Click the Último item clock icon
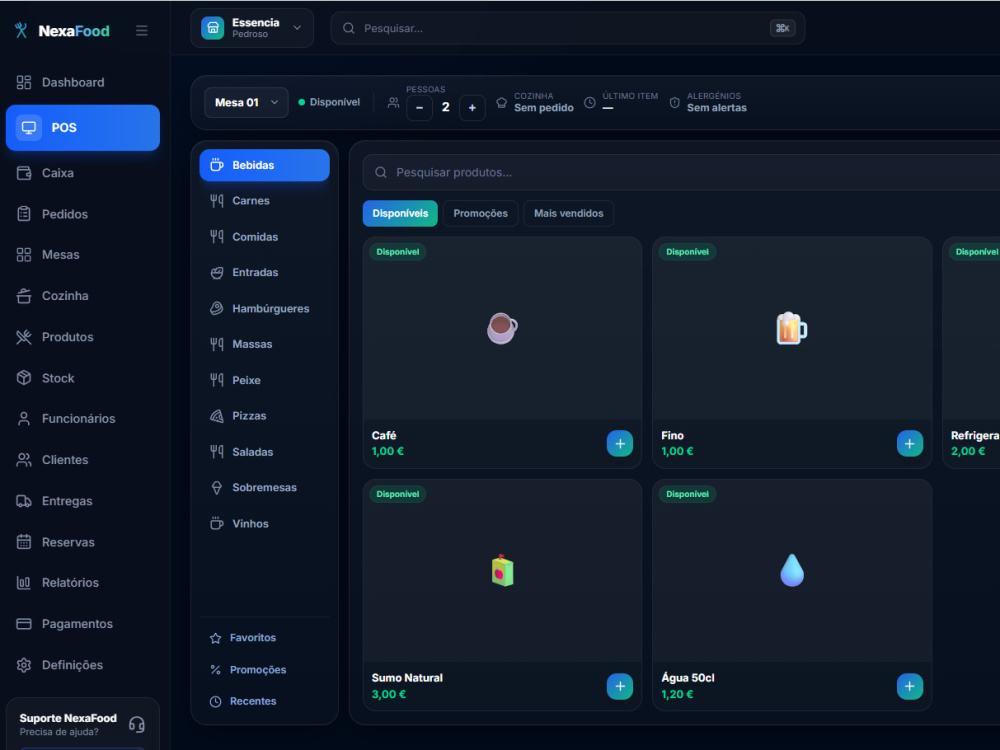 590,102
